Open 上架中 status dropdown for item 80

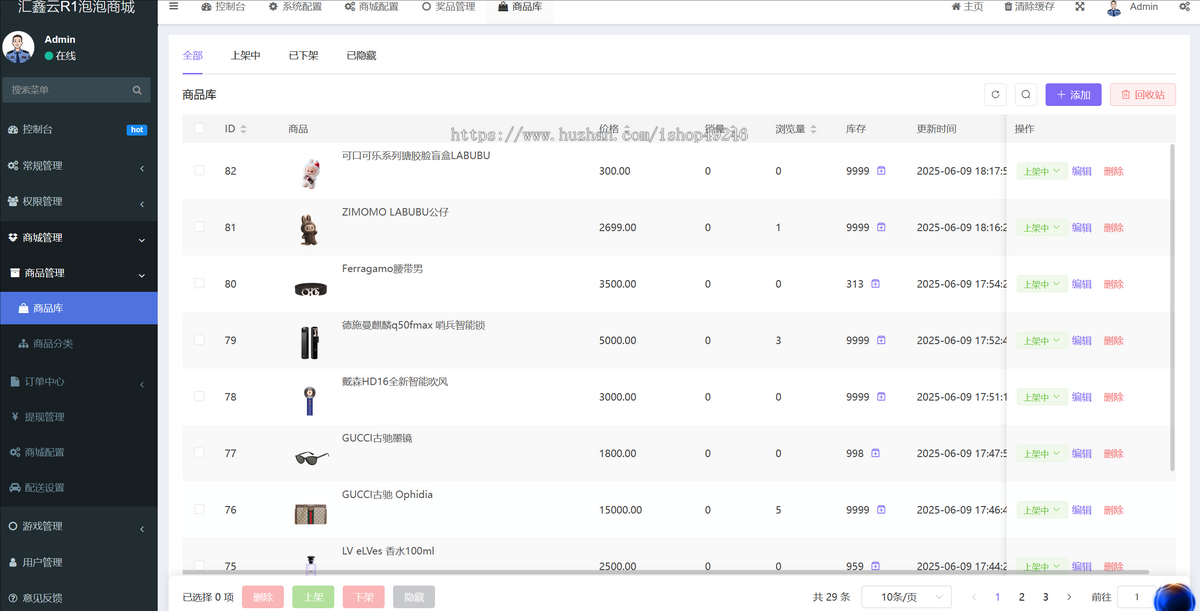1042,284
